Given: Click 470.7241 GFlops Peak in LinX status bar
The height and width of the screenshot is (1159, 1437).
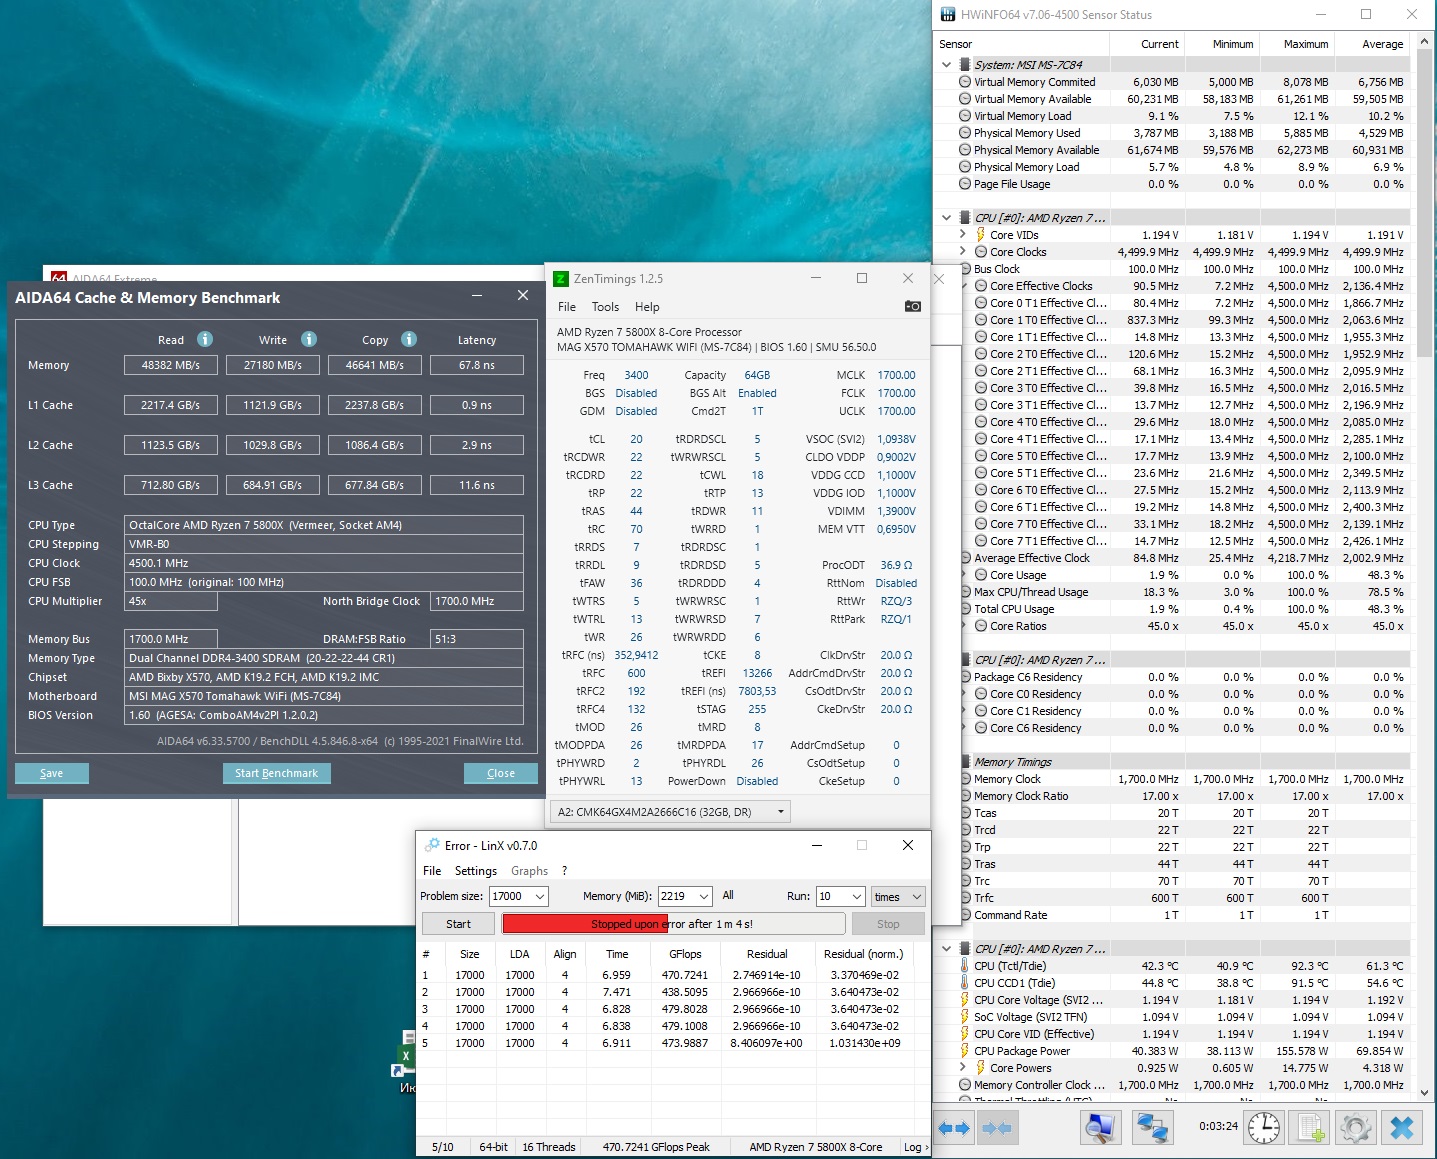Looking at the screenshot, I should [x=656, y=1147].
